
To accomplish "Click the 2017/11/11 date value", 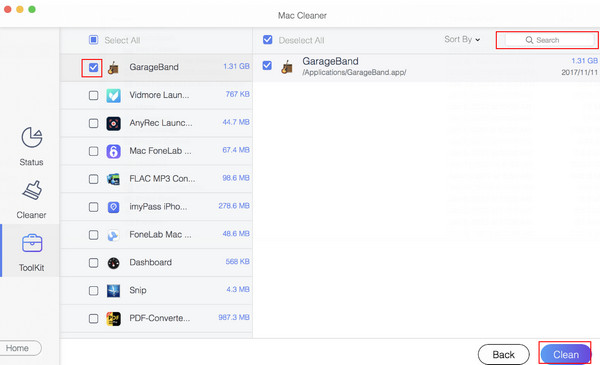I will [x=579, y=72].
